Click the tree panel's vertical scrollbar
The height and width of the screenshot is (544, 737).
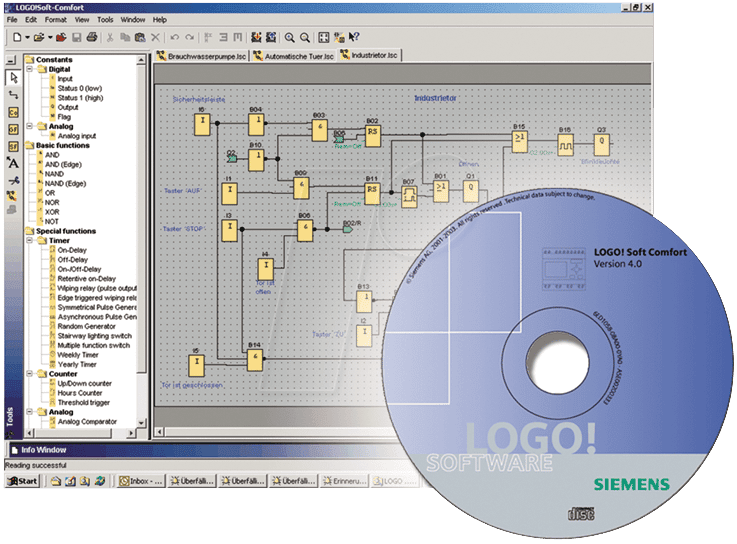click(x=142, y=250)
